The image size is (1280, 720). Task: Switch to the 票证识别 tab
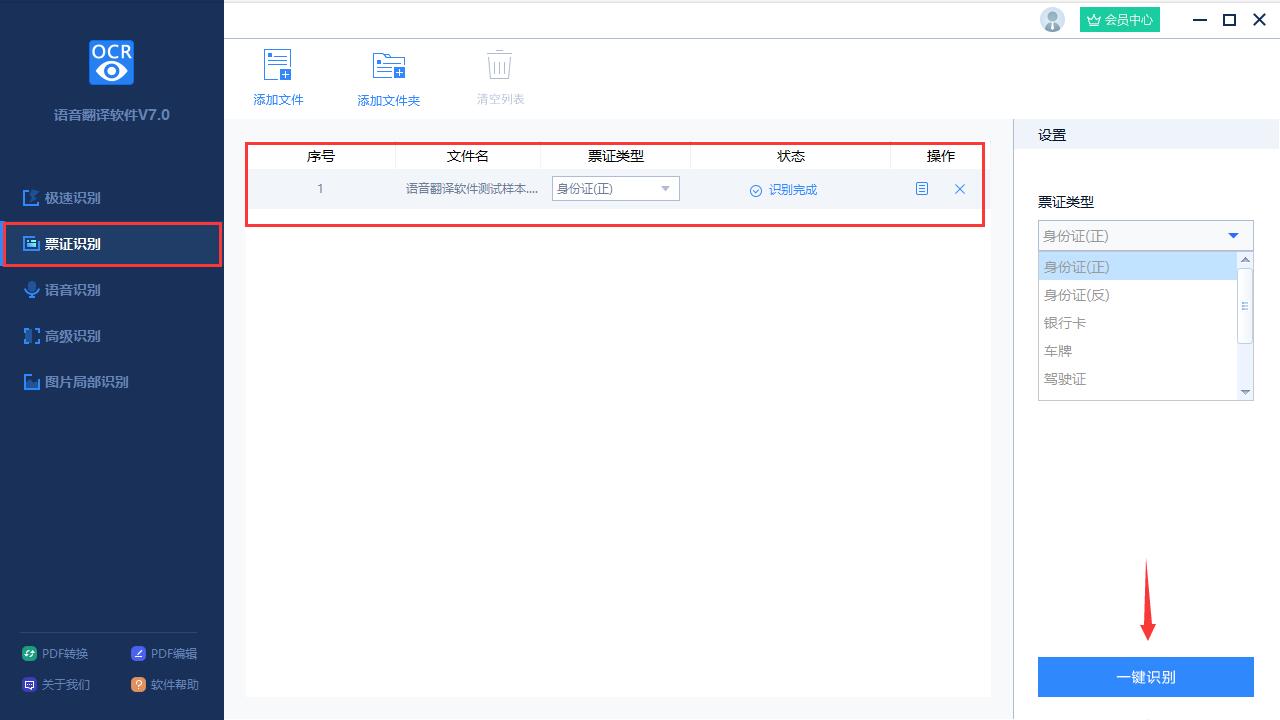point(72,243)
